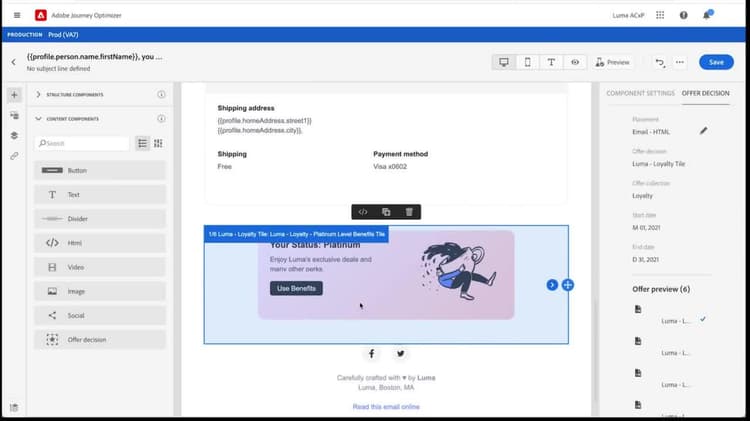Open the add components plus icon
This screenshot has height=421, width=750.
coord(14,95)
